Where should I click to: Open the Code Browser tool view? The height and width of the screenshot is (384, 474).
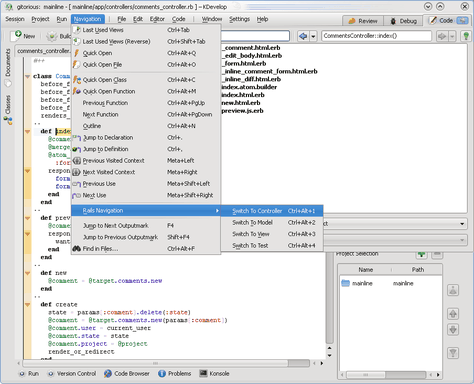click(127, 374)
